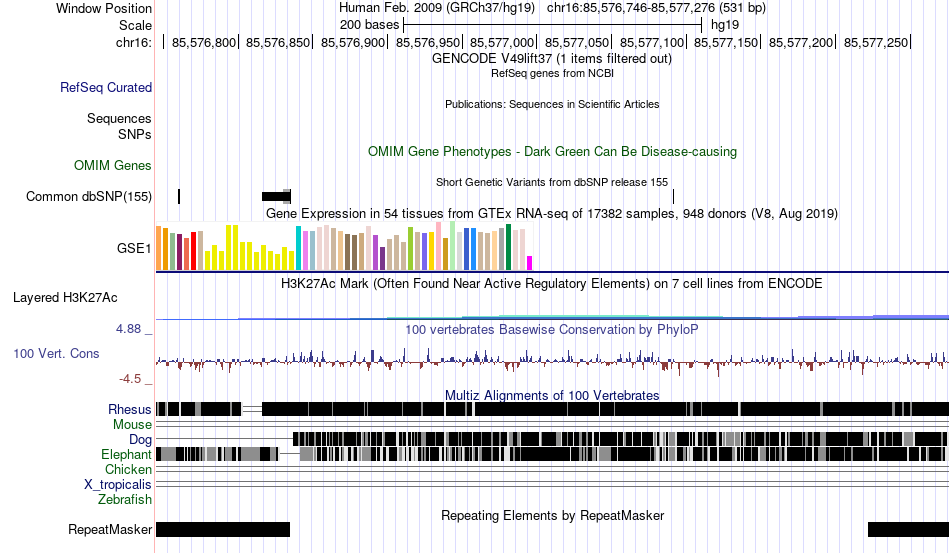The width and height of the screenshot is (950, 553).
Task: Click the 100 vertebrates Basewise Conservation title
Action: (x=552, y=329)
